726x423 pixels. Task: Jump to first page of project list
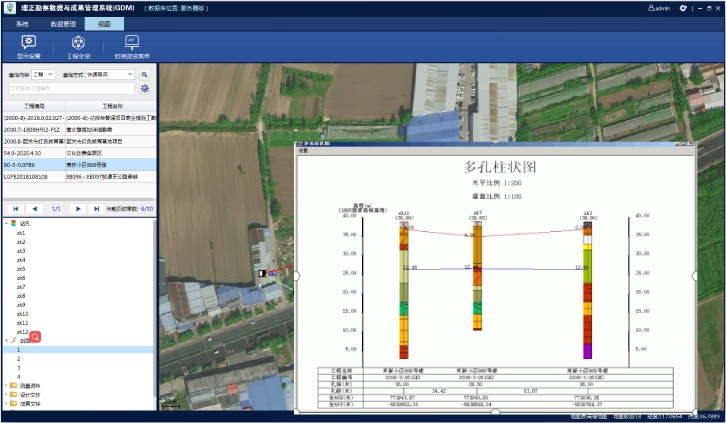(x=15, y=209)
